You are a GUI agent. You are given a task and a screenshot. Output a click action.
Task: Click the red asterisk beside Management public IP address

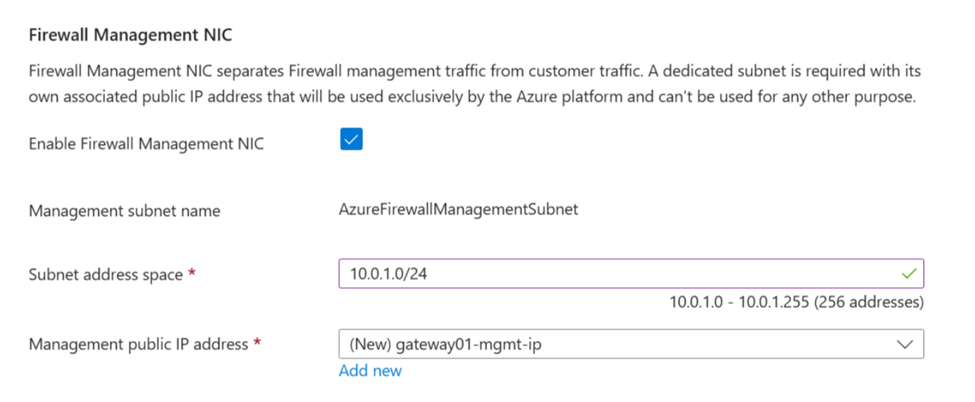pos(257,343)
